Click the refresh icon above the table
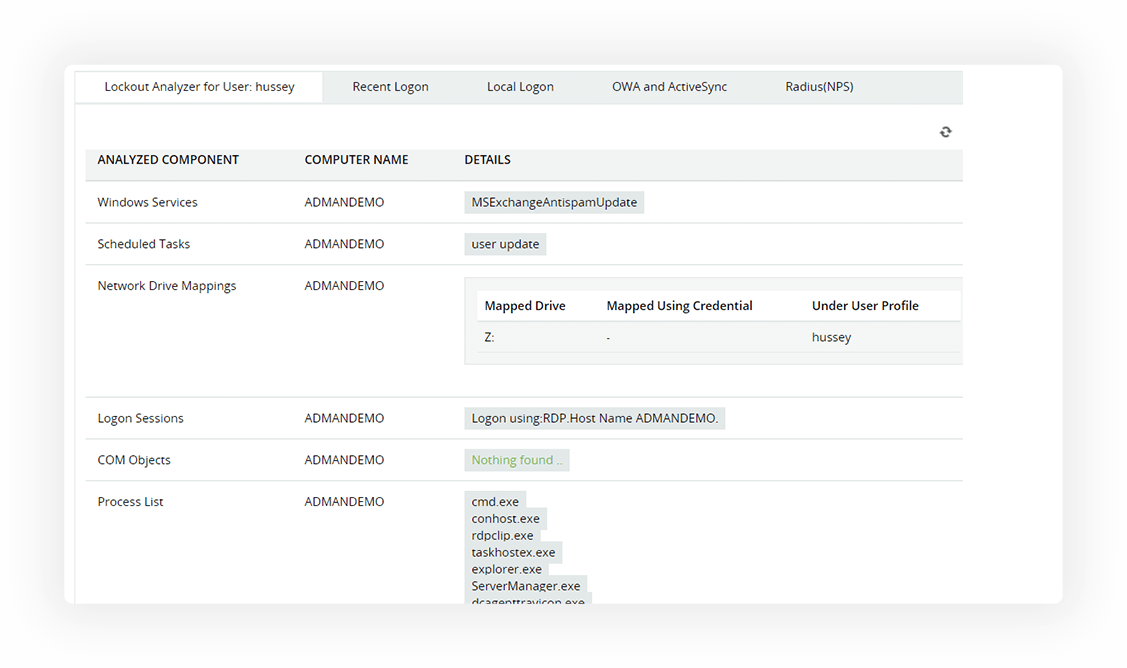 coord(945,132)
